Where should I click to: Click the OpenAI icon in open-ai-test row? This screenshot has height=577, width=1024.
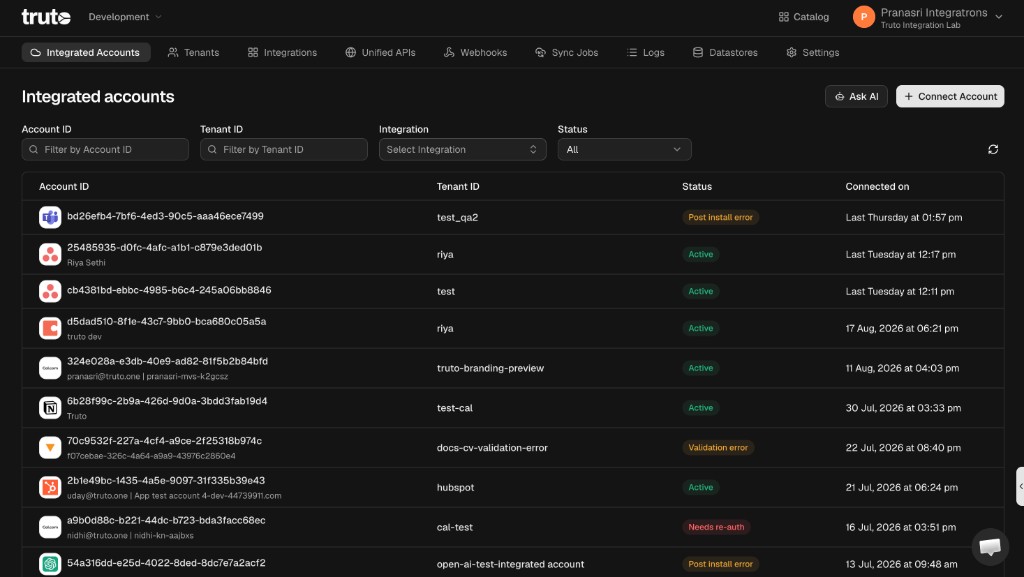(x=50, y=564)
